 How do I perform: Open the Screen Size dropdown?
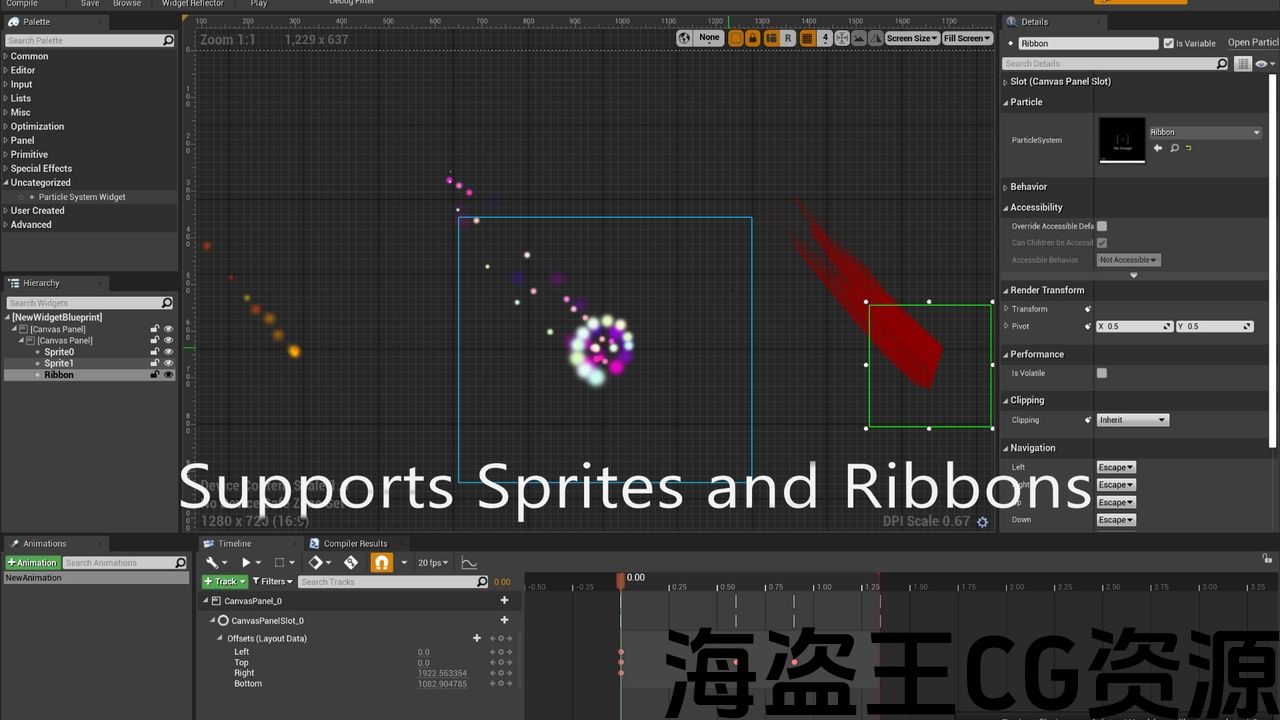(x=911, y=38)
